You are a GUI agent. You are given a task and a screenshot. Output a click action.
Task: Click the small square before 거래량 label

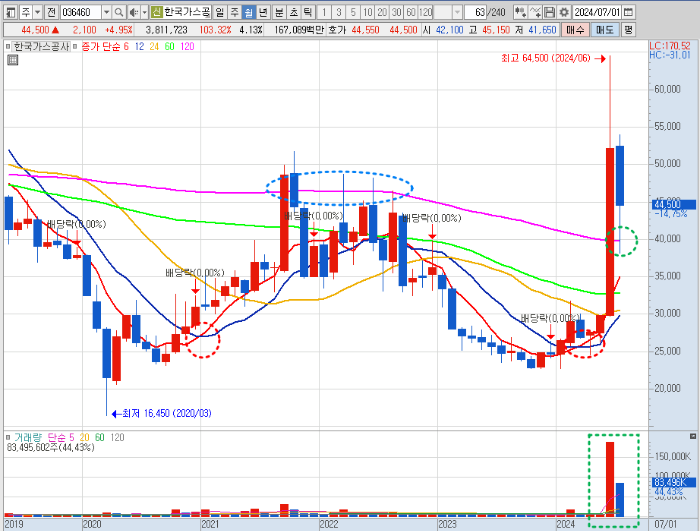pyautogui.click(x=8, y=437)
